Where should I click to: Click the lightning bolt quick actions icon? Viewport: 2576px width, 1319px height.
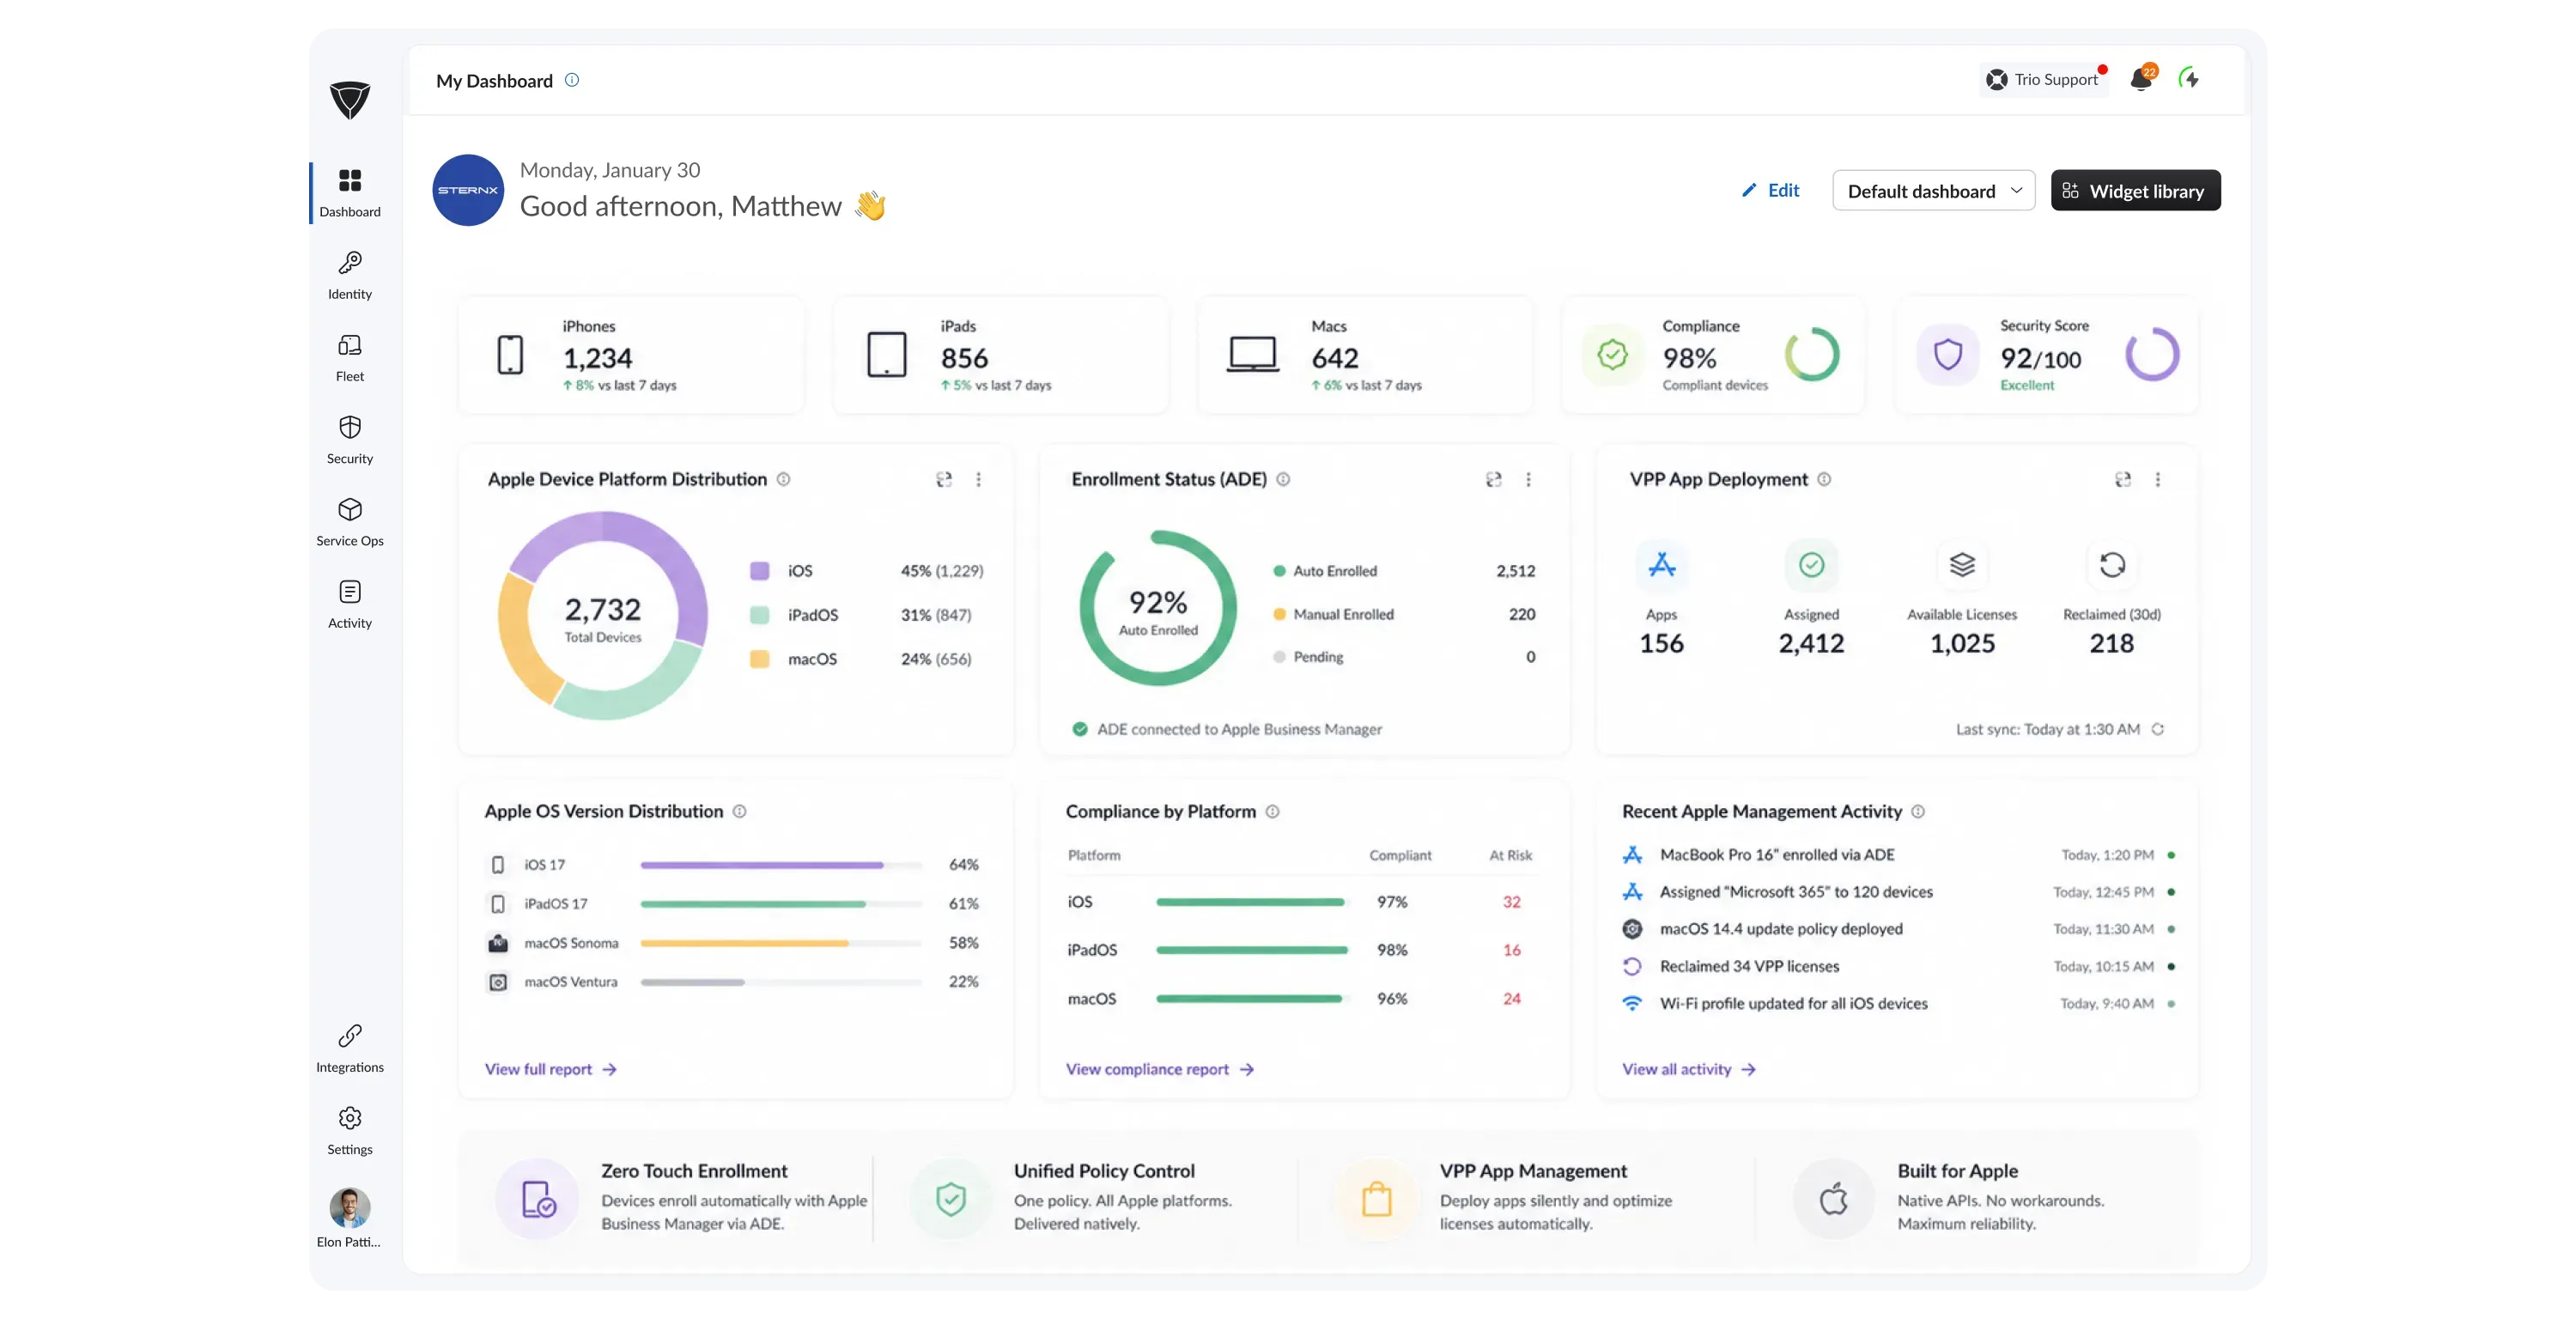tap(2189, 78)
